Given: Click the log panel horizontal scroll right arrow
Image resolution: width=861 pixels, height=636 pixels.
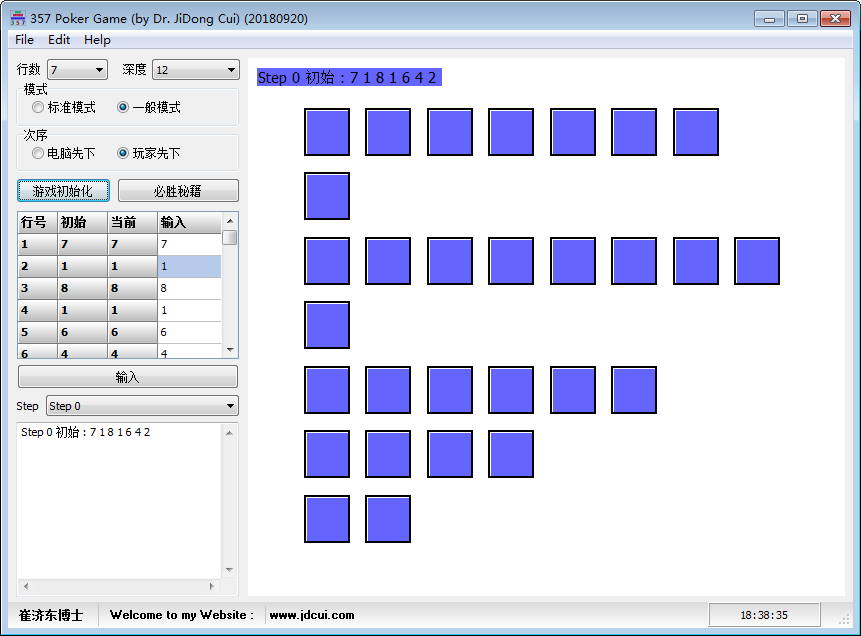Looking at the screenshot, I should coord(212,587).
